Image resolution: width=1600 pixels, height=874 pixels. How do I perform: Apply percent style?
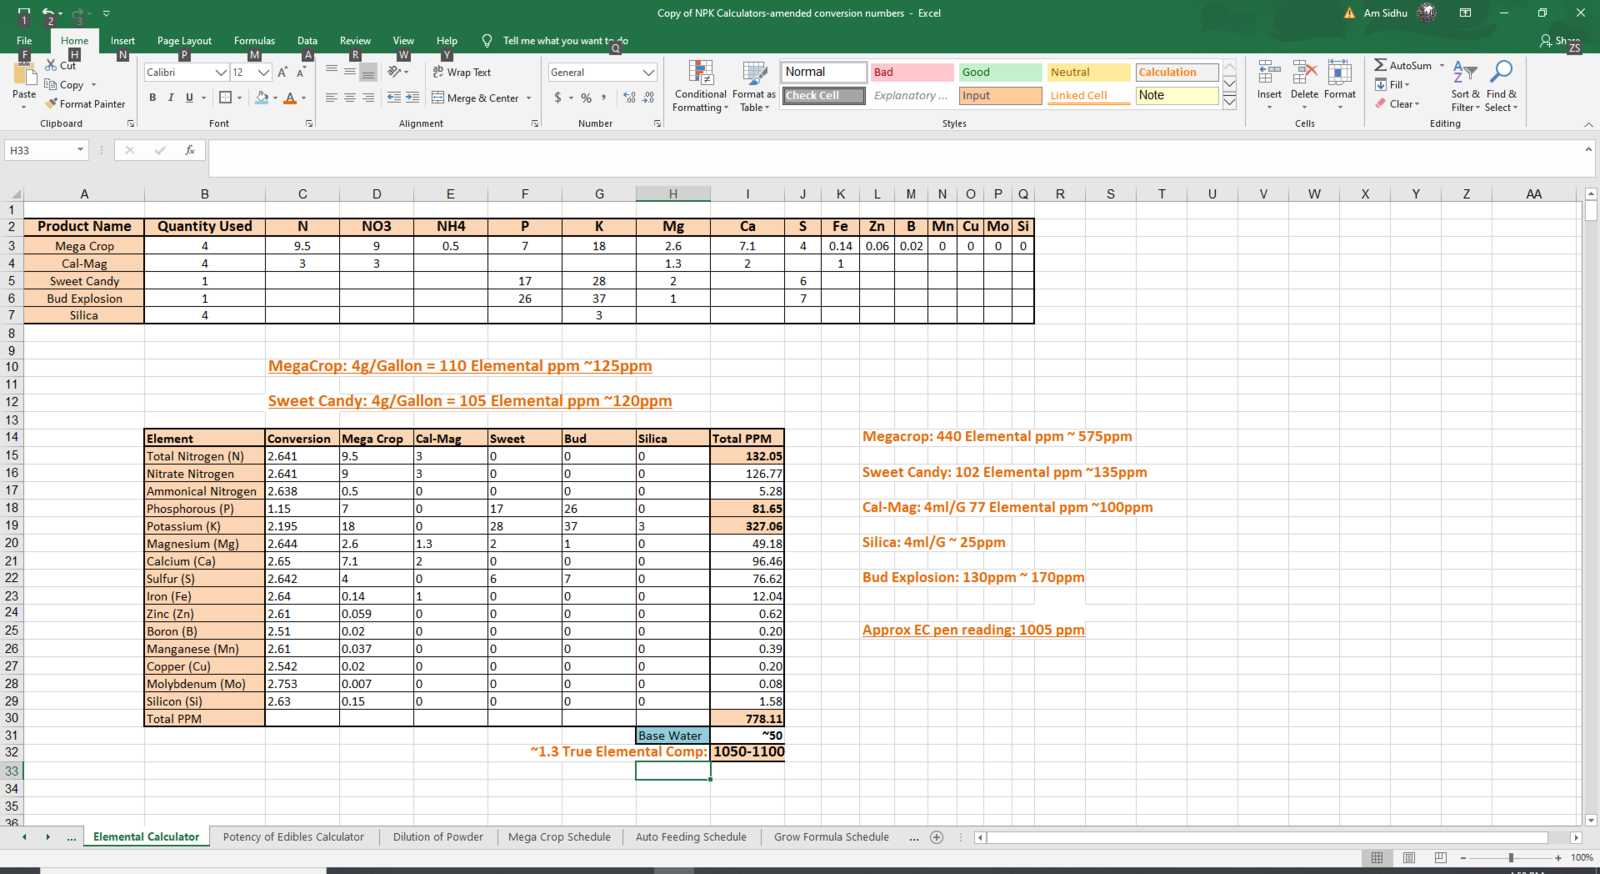click(x=586, y=98)
